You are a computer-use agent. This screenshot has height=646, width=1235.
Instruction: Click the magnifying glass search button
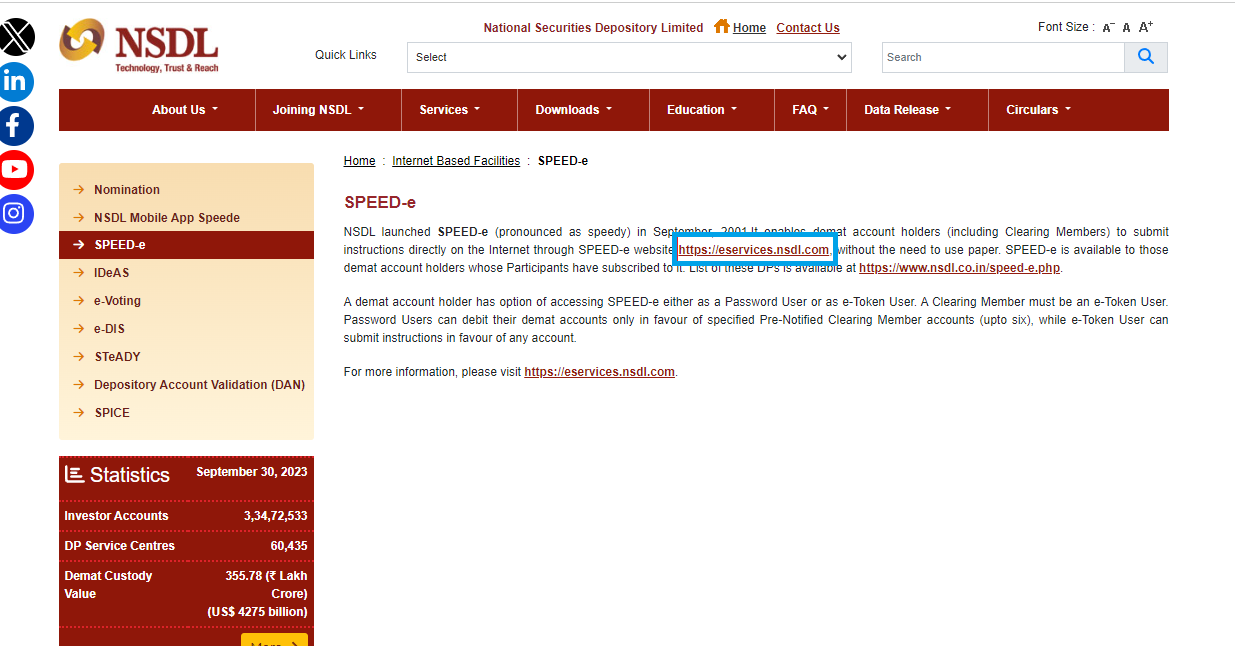1146,57
